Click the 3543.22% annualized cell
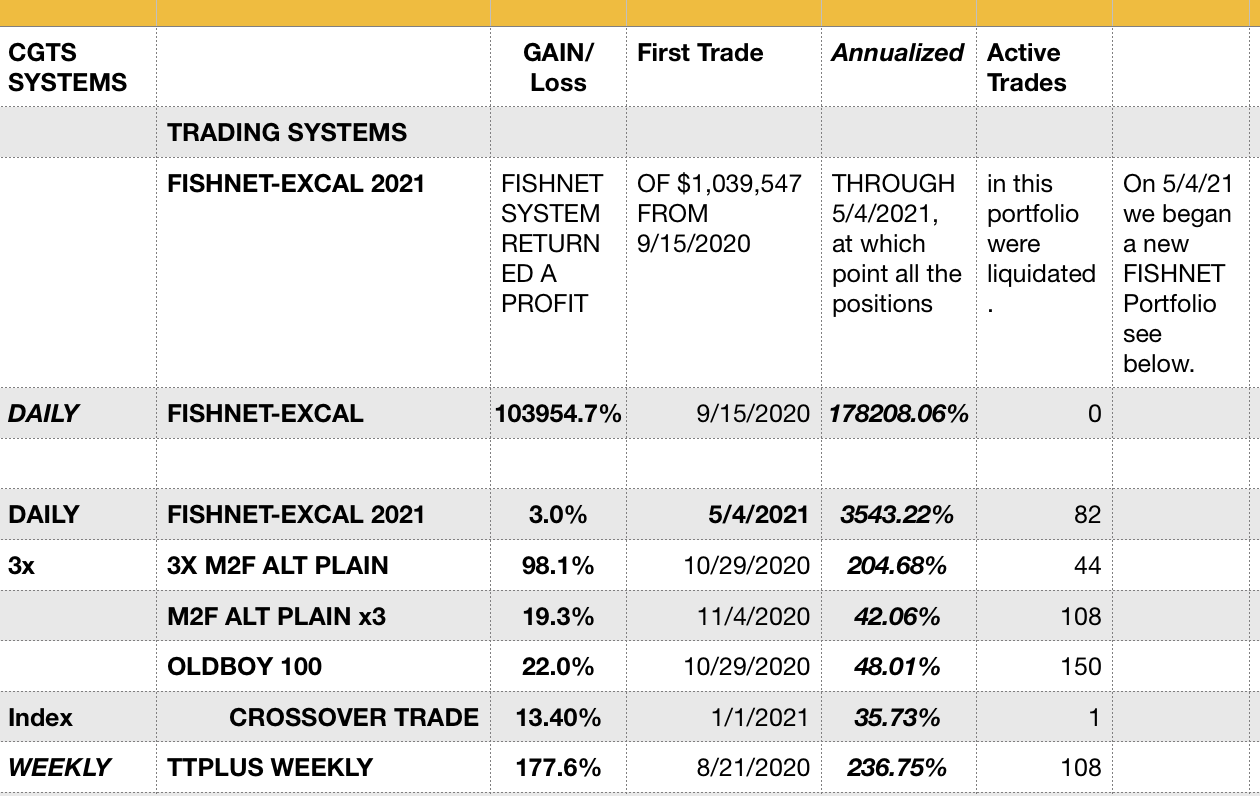This screenshot has width=1260, height=796. point(899,514)
